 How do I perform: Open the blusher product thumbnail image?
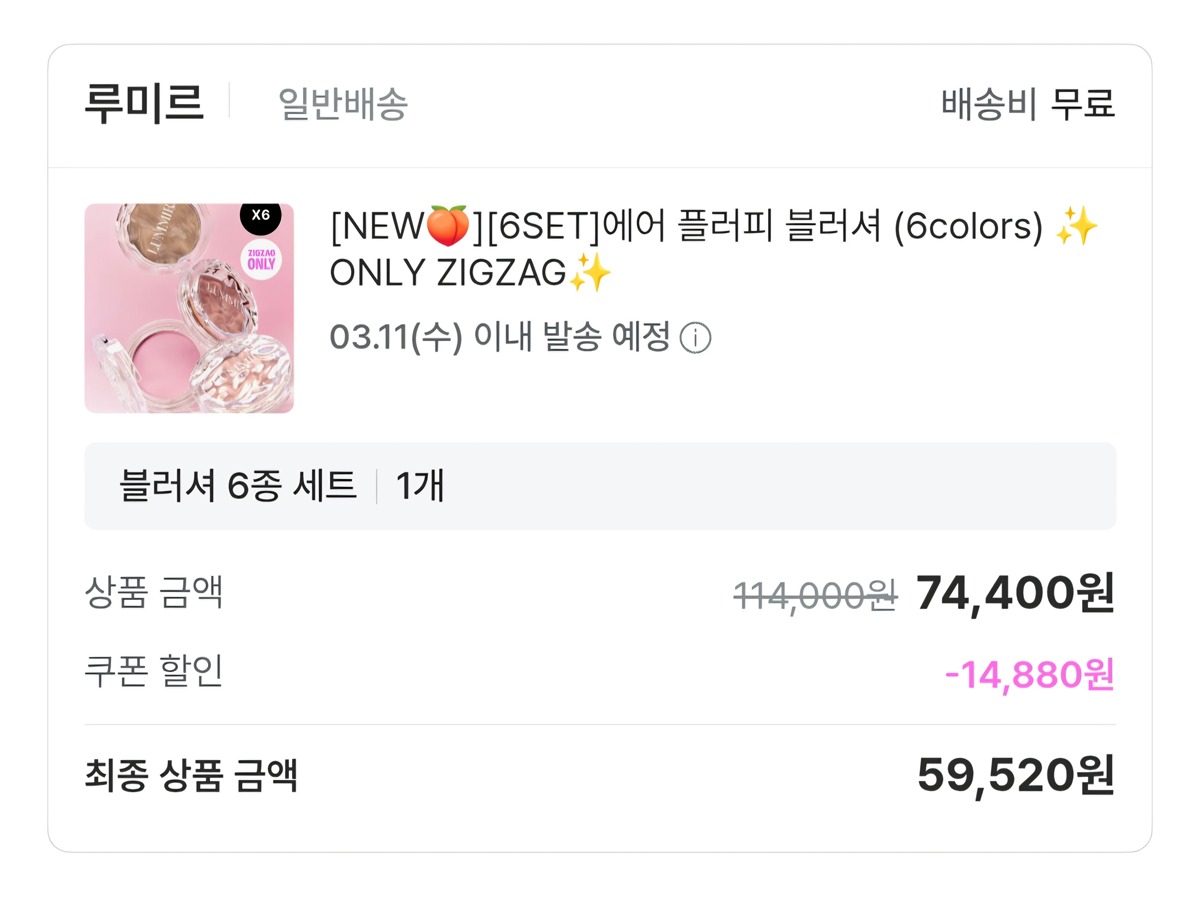point(189,308)
